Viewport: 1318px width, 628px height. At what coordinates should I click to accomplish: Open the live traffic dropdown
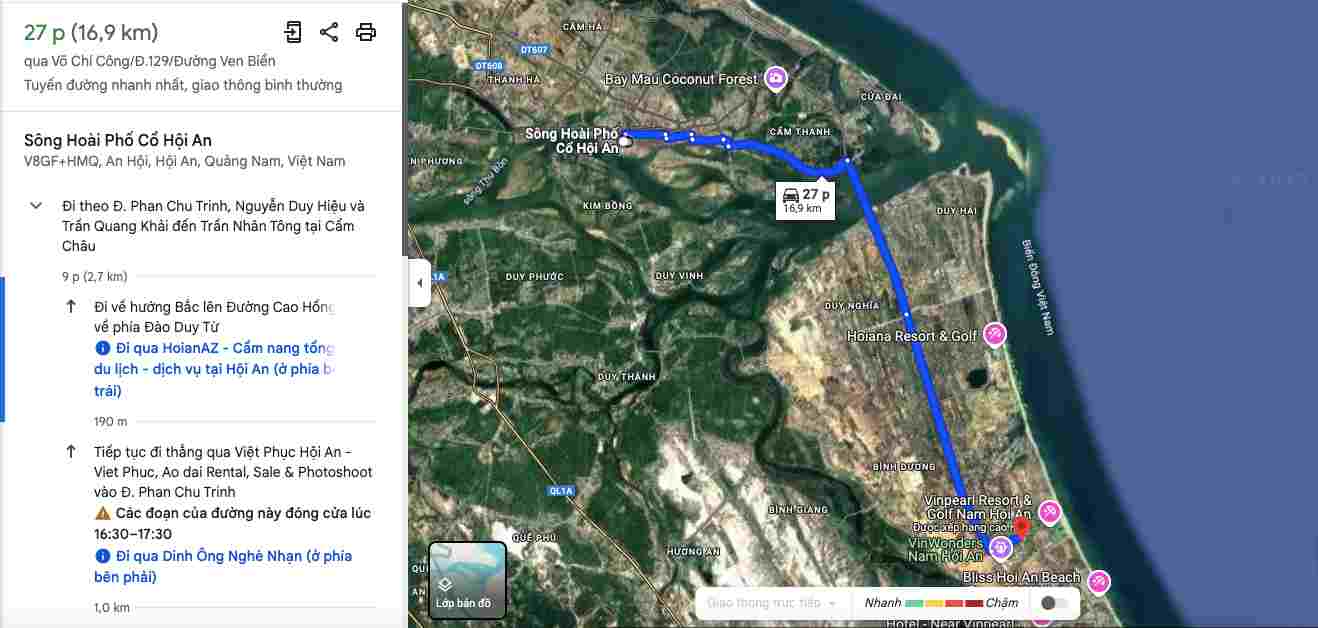(x=771, y=603)
